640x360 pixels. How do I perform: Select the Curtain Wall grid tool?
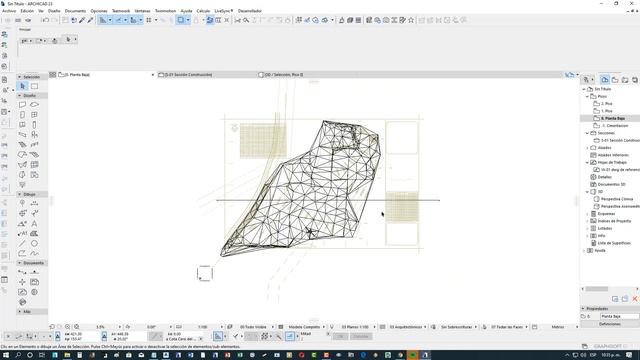[34, 165]
